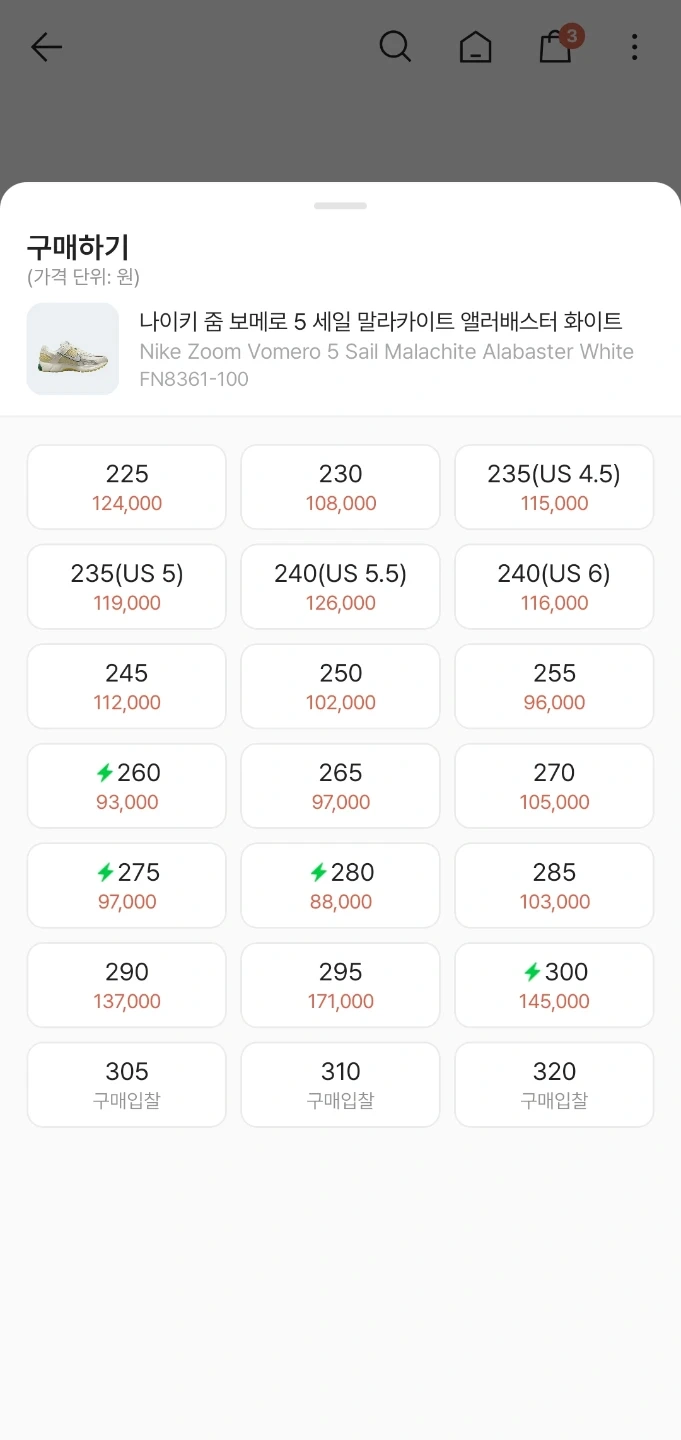This screenshot has width=681, height=1440.
Task: Select size 255 priced 96,000
Action: pyautogui.click(x=554, y=686)
